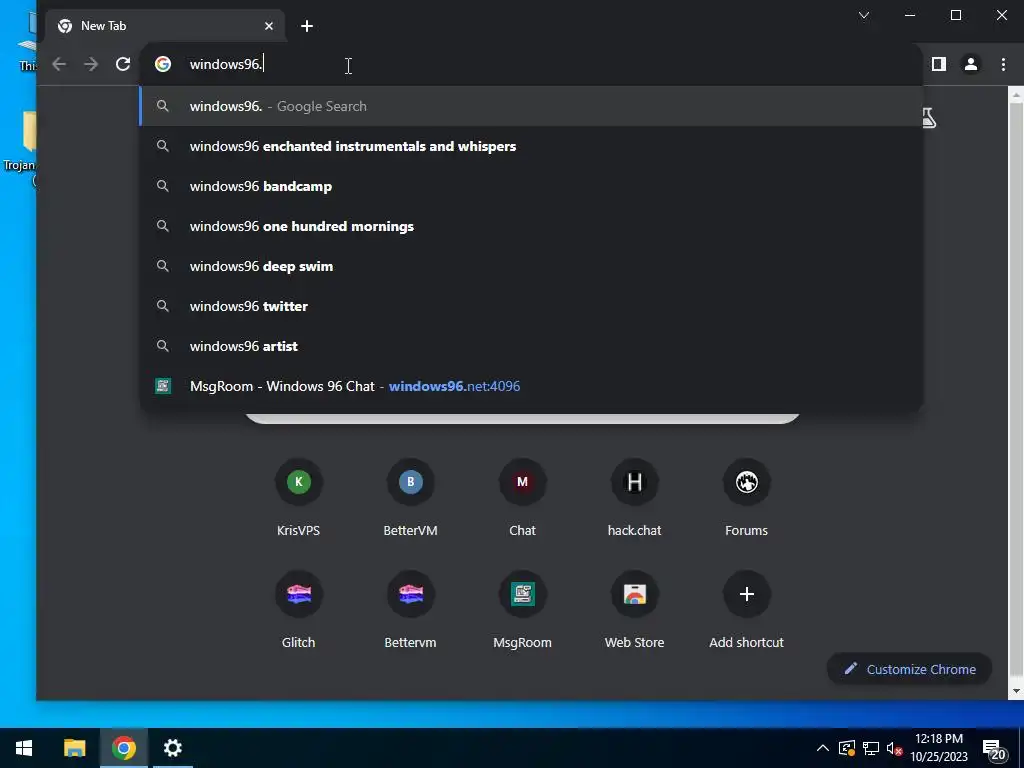The height and width of the screenshot is (768, 1024).
Task: Click the Google icon in address bar
Action: [x=163, y=64]
